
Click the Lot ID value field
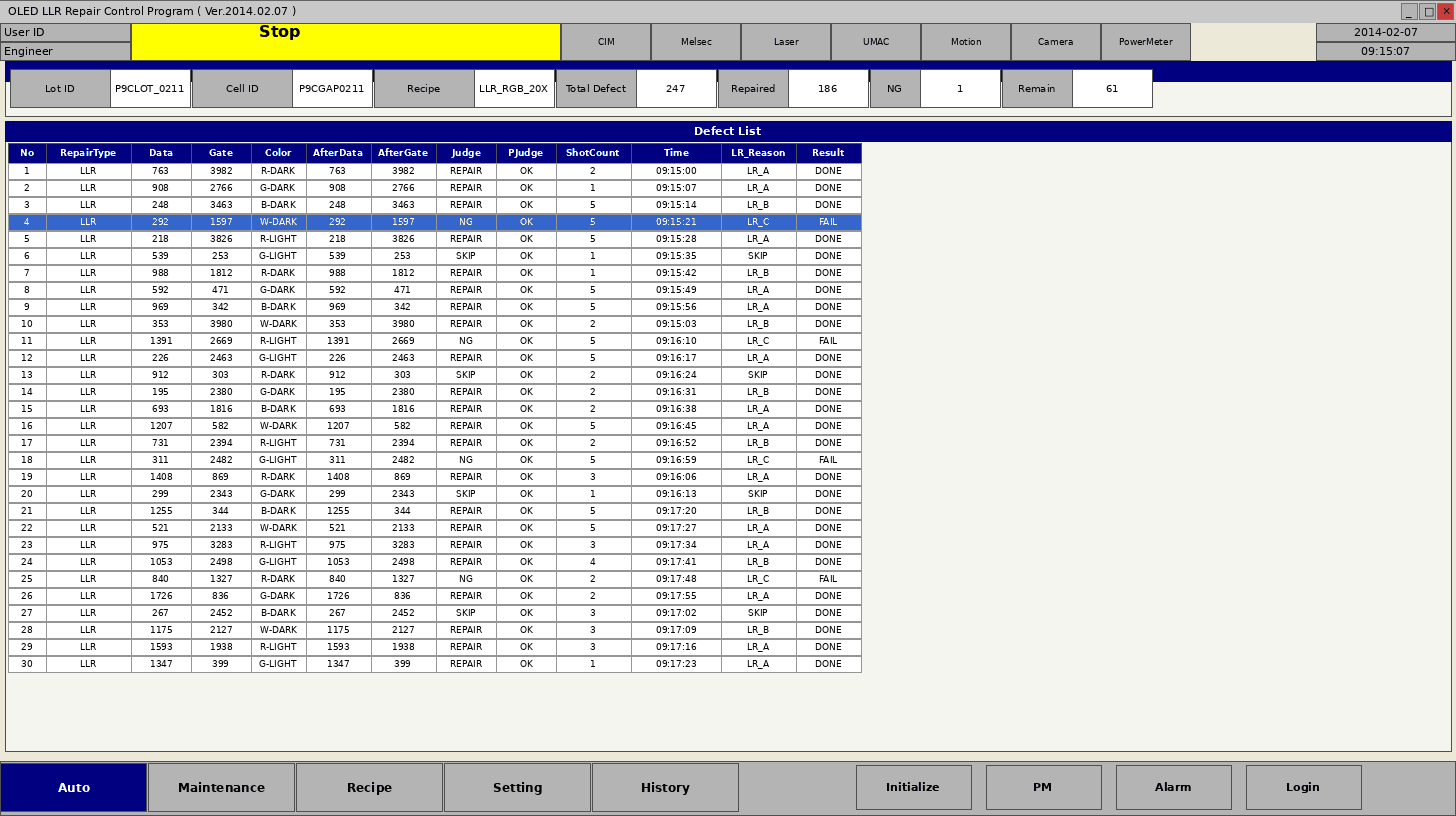point(150,89)
